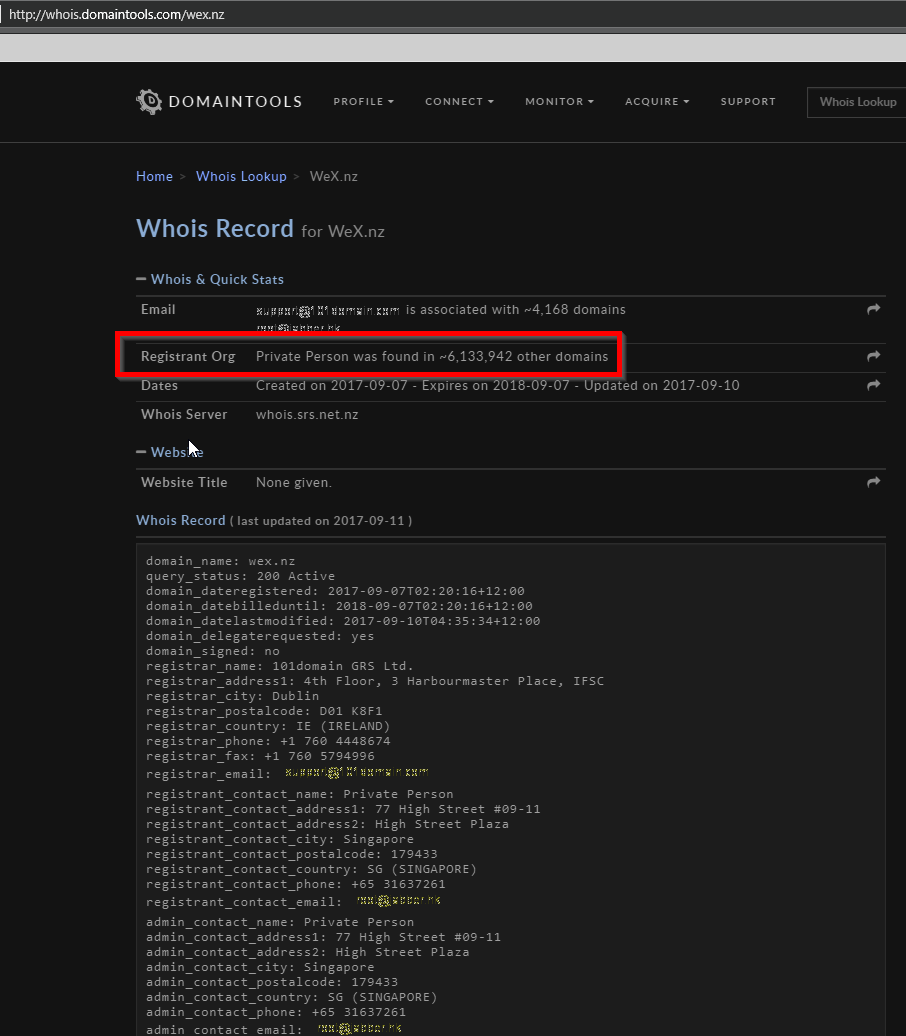This screenshot has height=1036, width=906.
Task: Click 'registrant_contact_postalcode: 179433' line
Action: pyautogui.click(x=291, y=854)
